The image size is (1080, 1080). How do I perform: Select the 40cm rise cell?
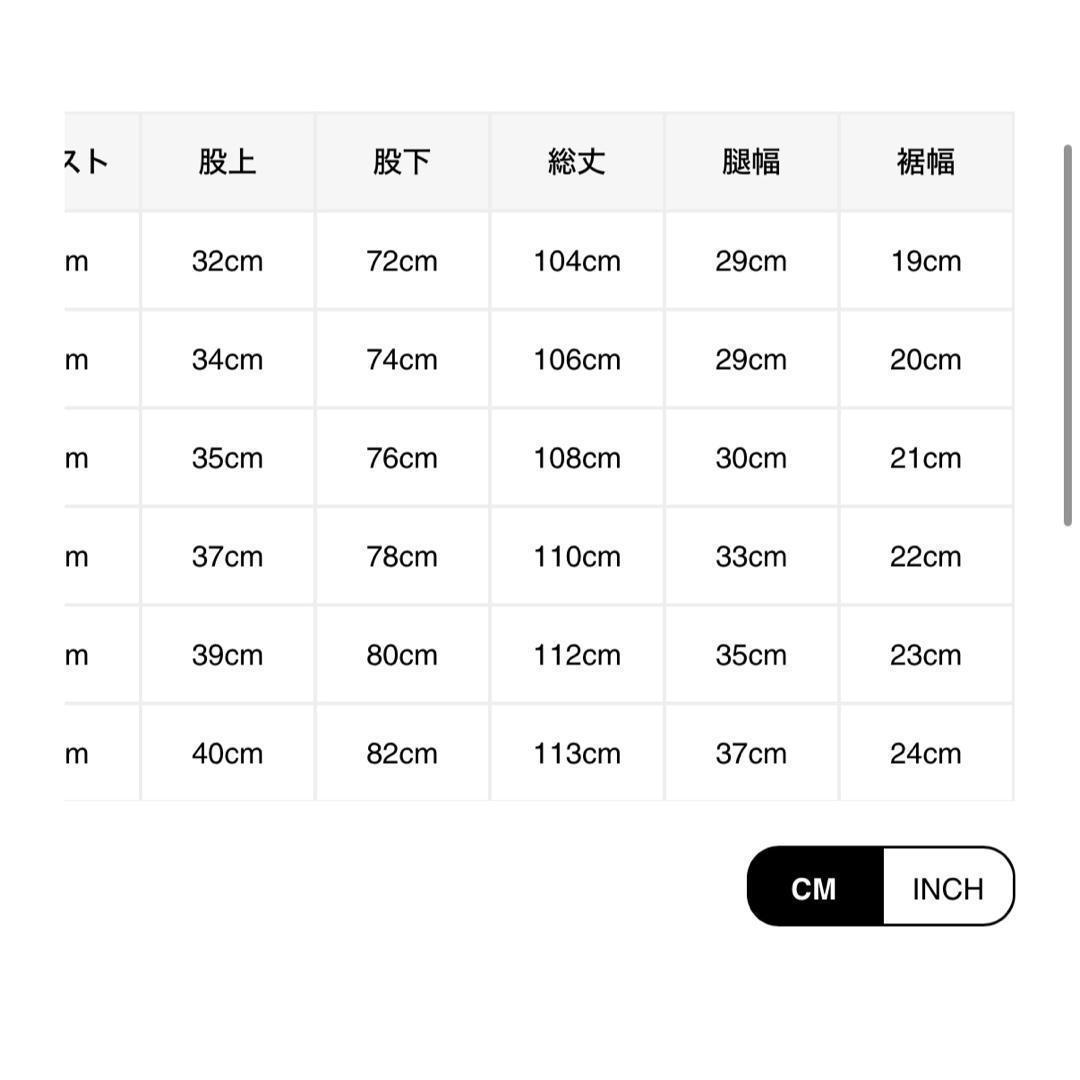click(228, 753)
